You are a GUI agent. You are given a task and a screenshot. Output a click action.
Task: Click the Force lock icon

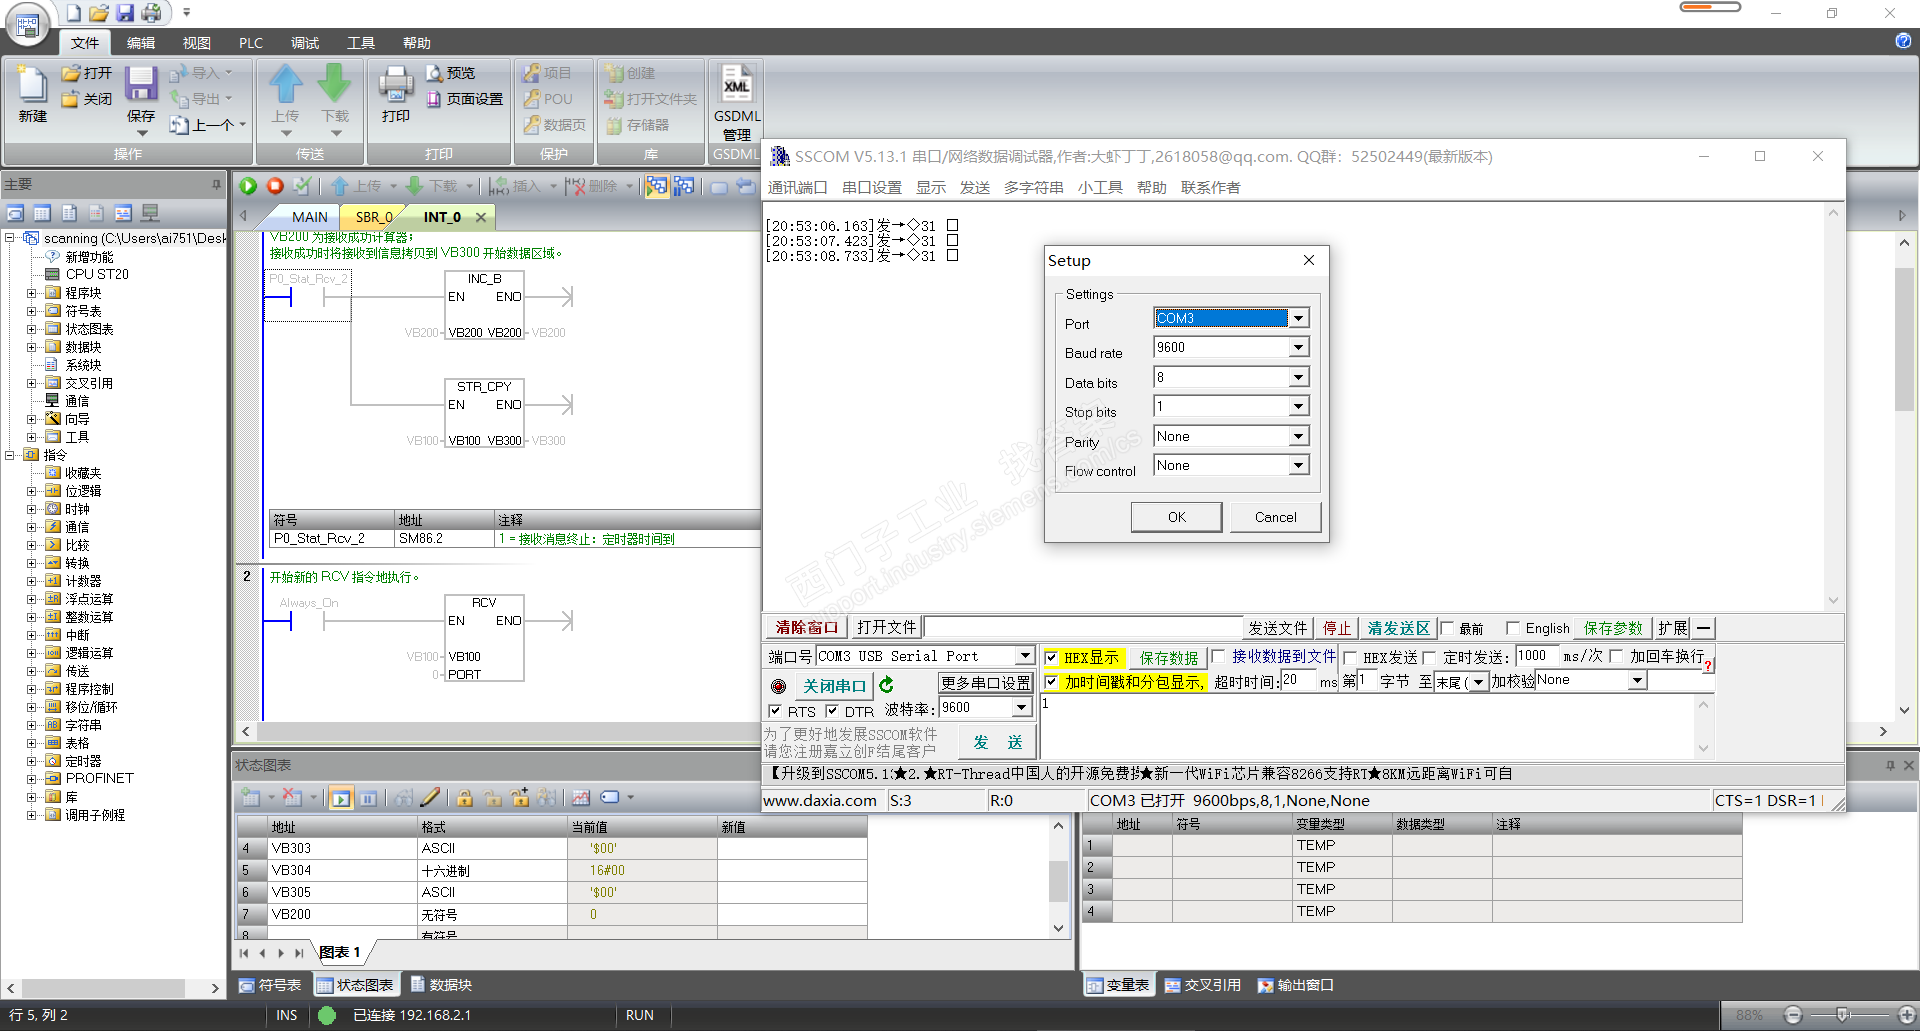tap(465, 798)
